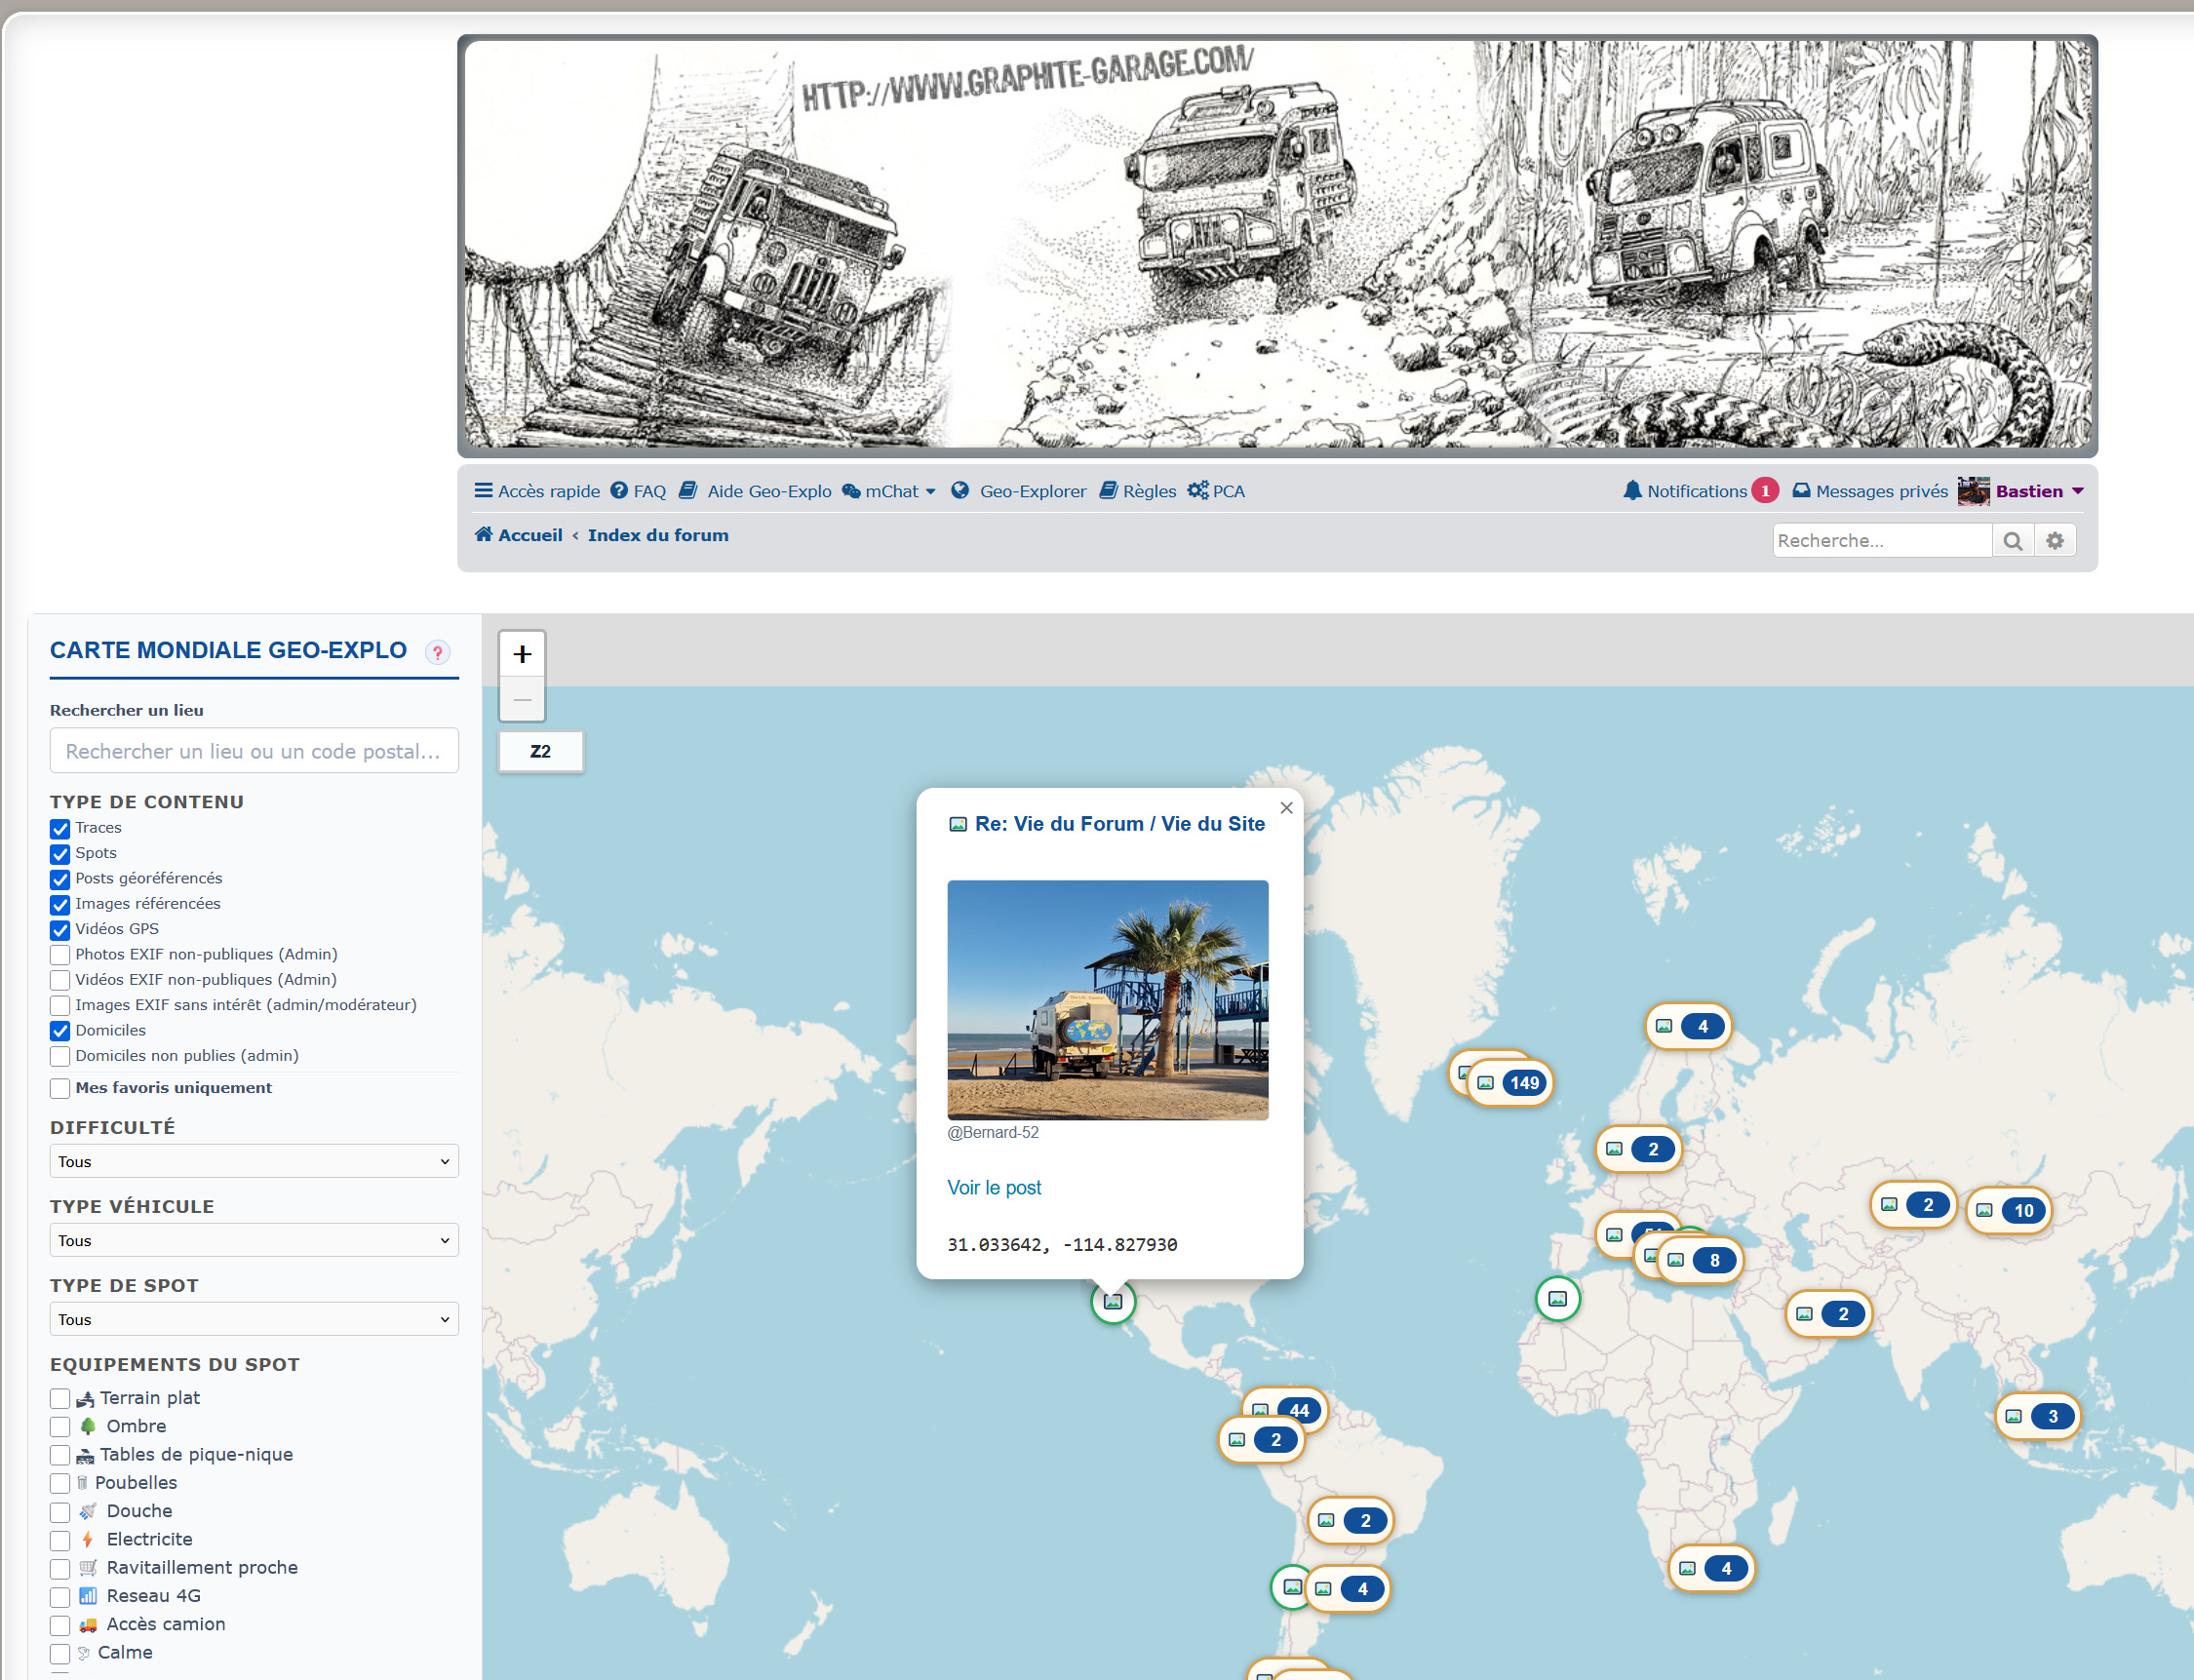The height and width of the screenshot is (1680, 2194).
Task: Click the map zoom in plus button
Action: (x=522, y=655)
